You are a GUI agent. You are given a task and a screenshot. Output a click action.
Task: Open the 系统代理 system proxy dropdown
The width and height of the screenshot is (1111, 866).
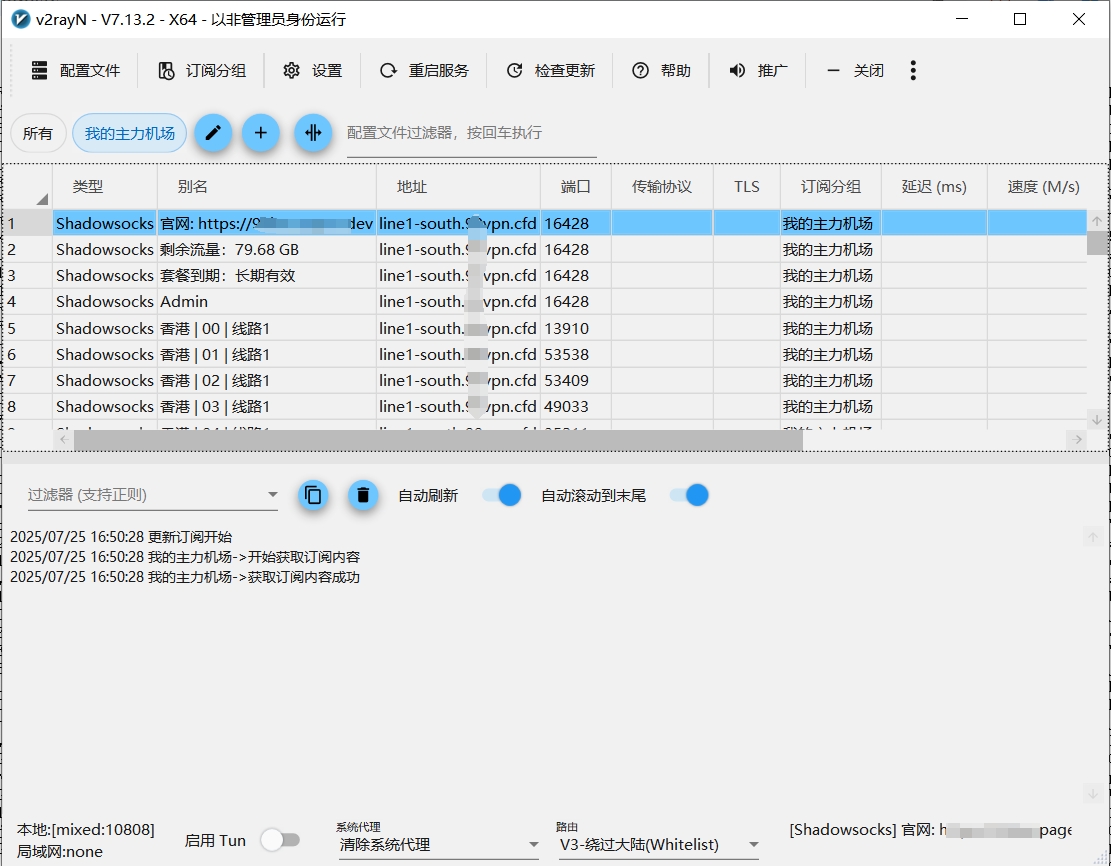[x=438, y=845]
